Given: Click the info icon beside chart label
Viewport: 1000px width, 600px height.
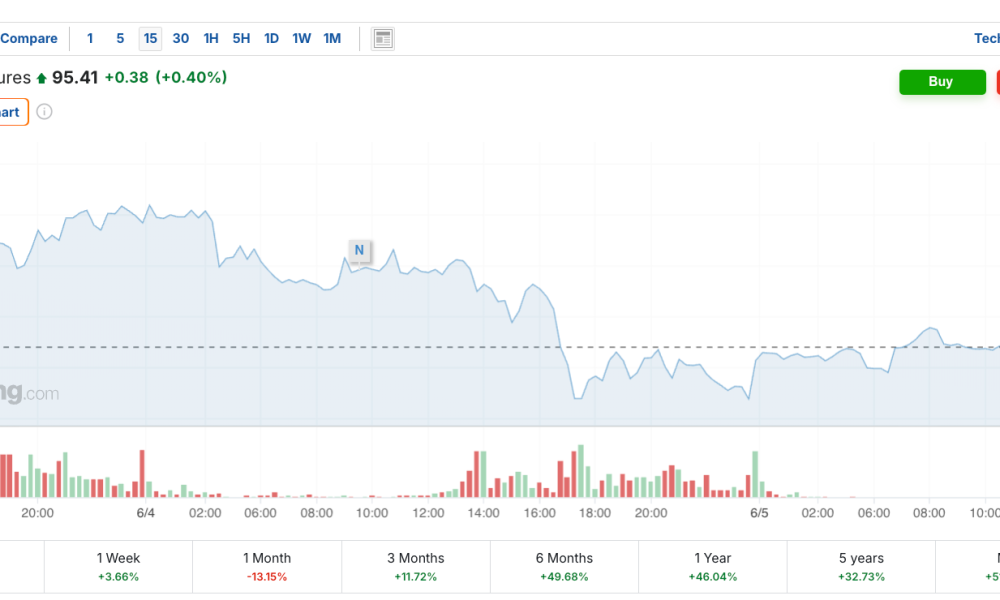Looking at the screenshot, I should click(44, 112).
